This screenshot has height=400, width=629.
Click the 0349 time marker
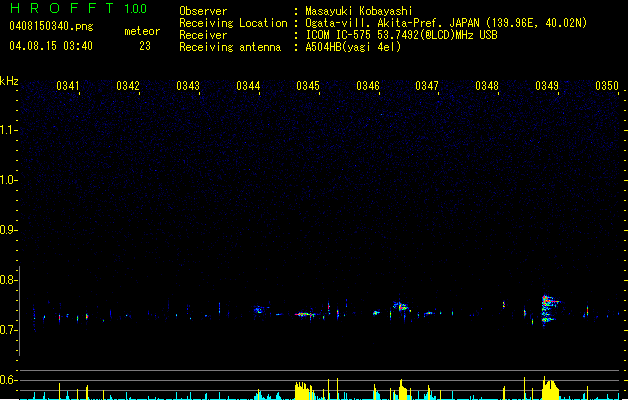[547, 86]
